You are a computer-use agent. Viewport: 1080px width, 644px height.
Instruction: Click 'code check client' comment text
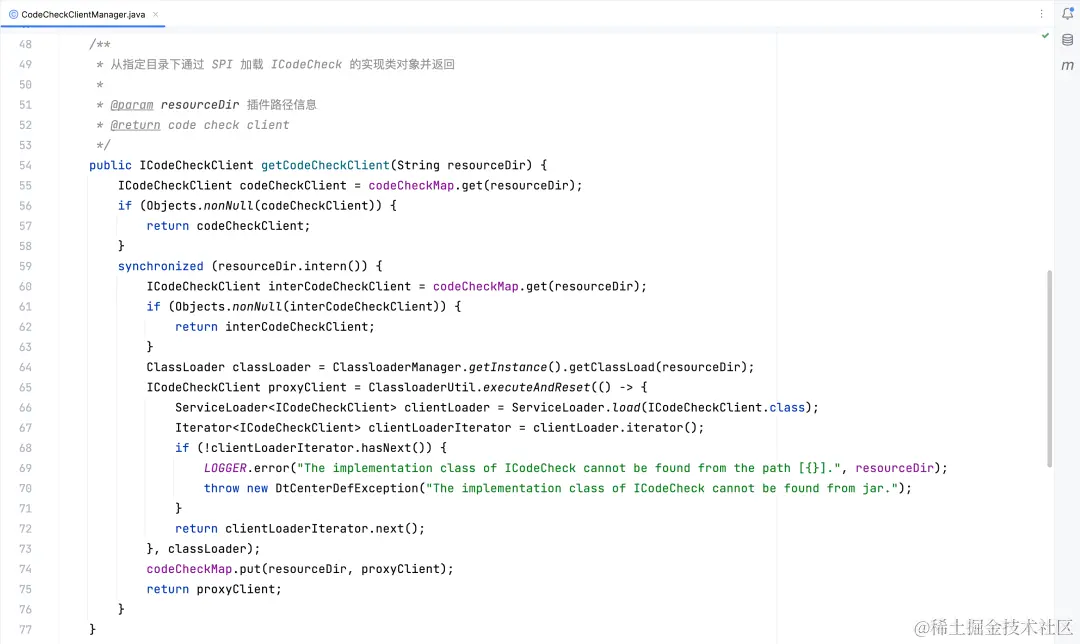(229, 125)
